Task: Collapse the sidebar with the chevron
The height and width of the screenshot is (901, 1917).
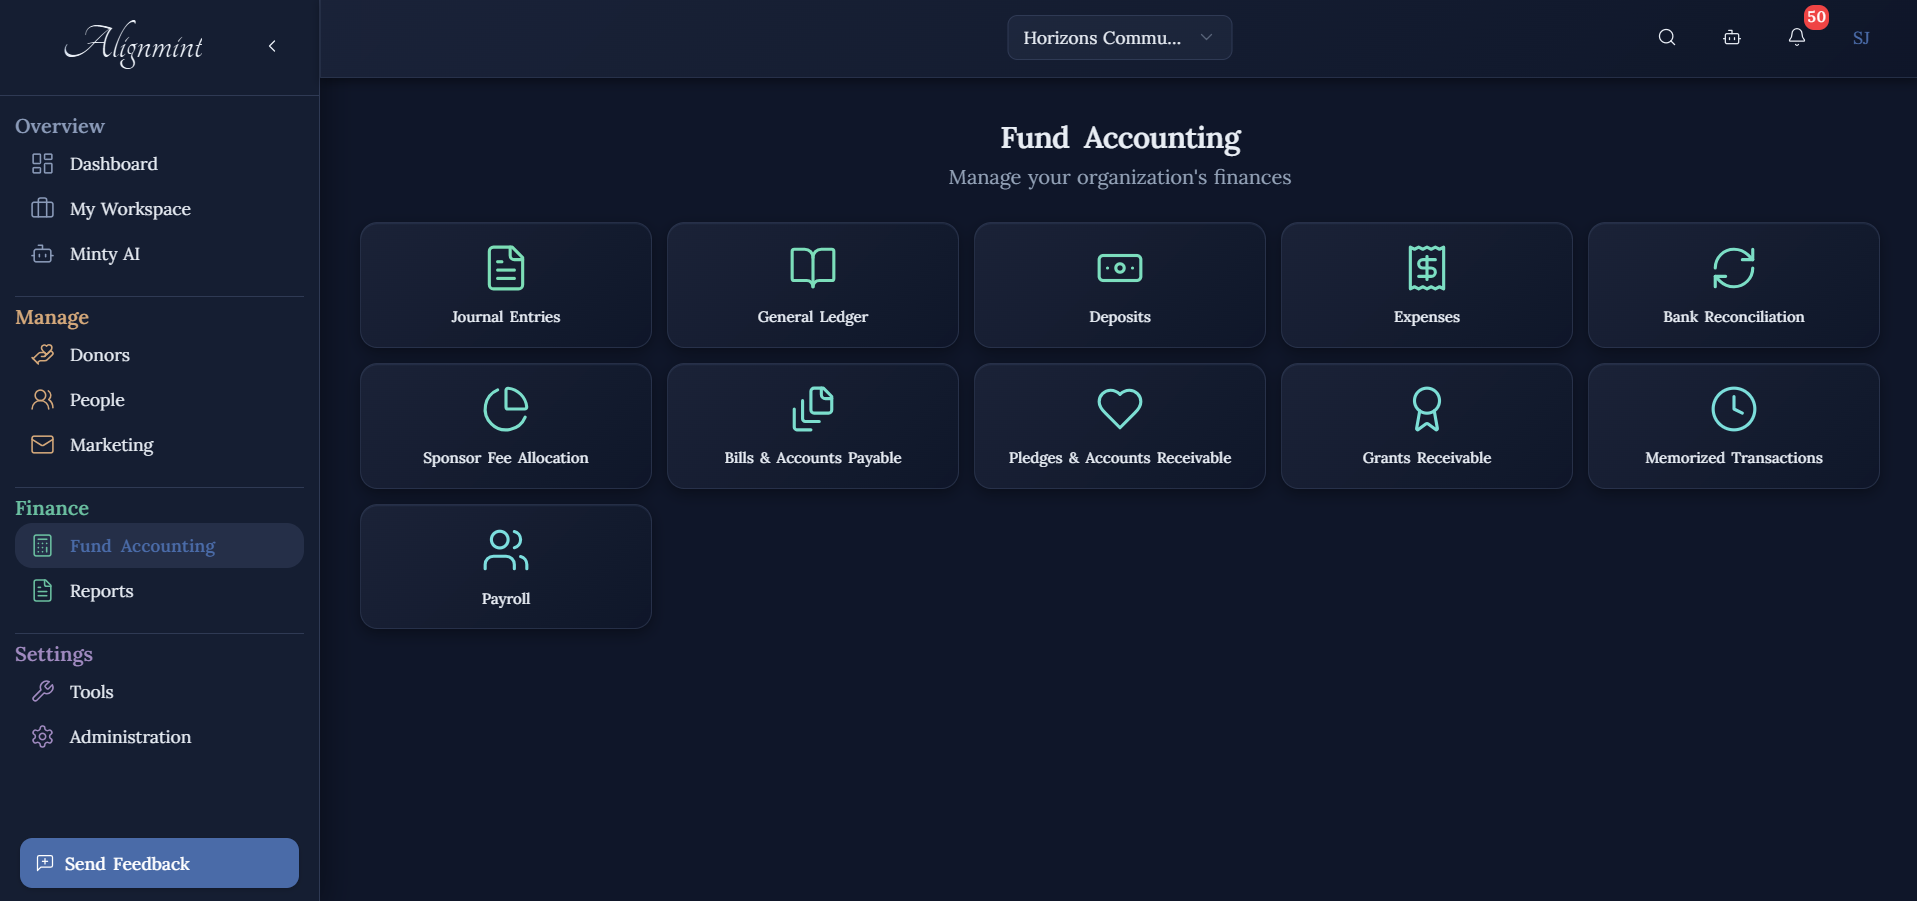Action: (271, 46)
